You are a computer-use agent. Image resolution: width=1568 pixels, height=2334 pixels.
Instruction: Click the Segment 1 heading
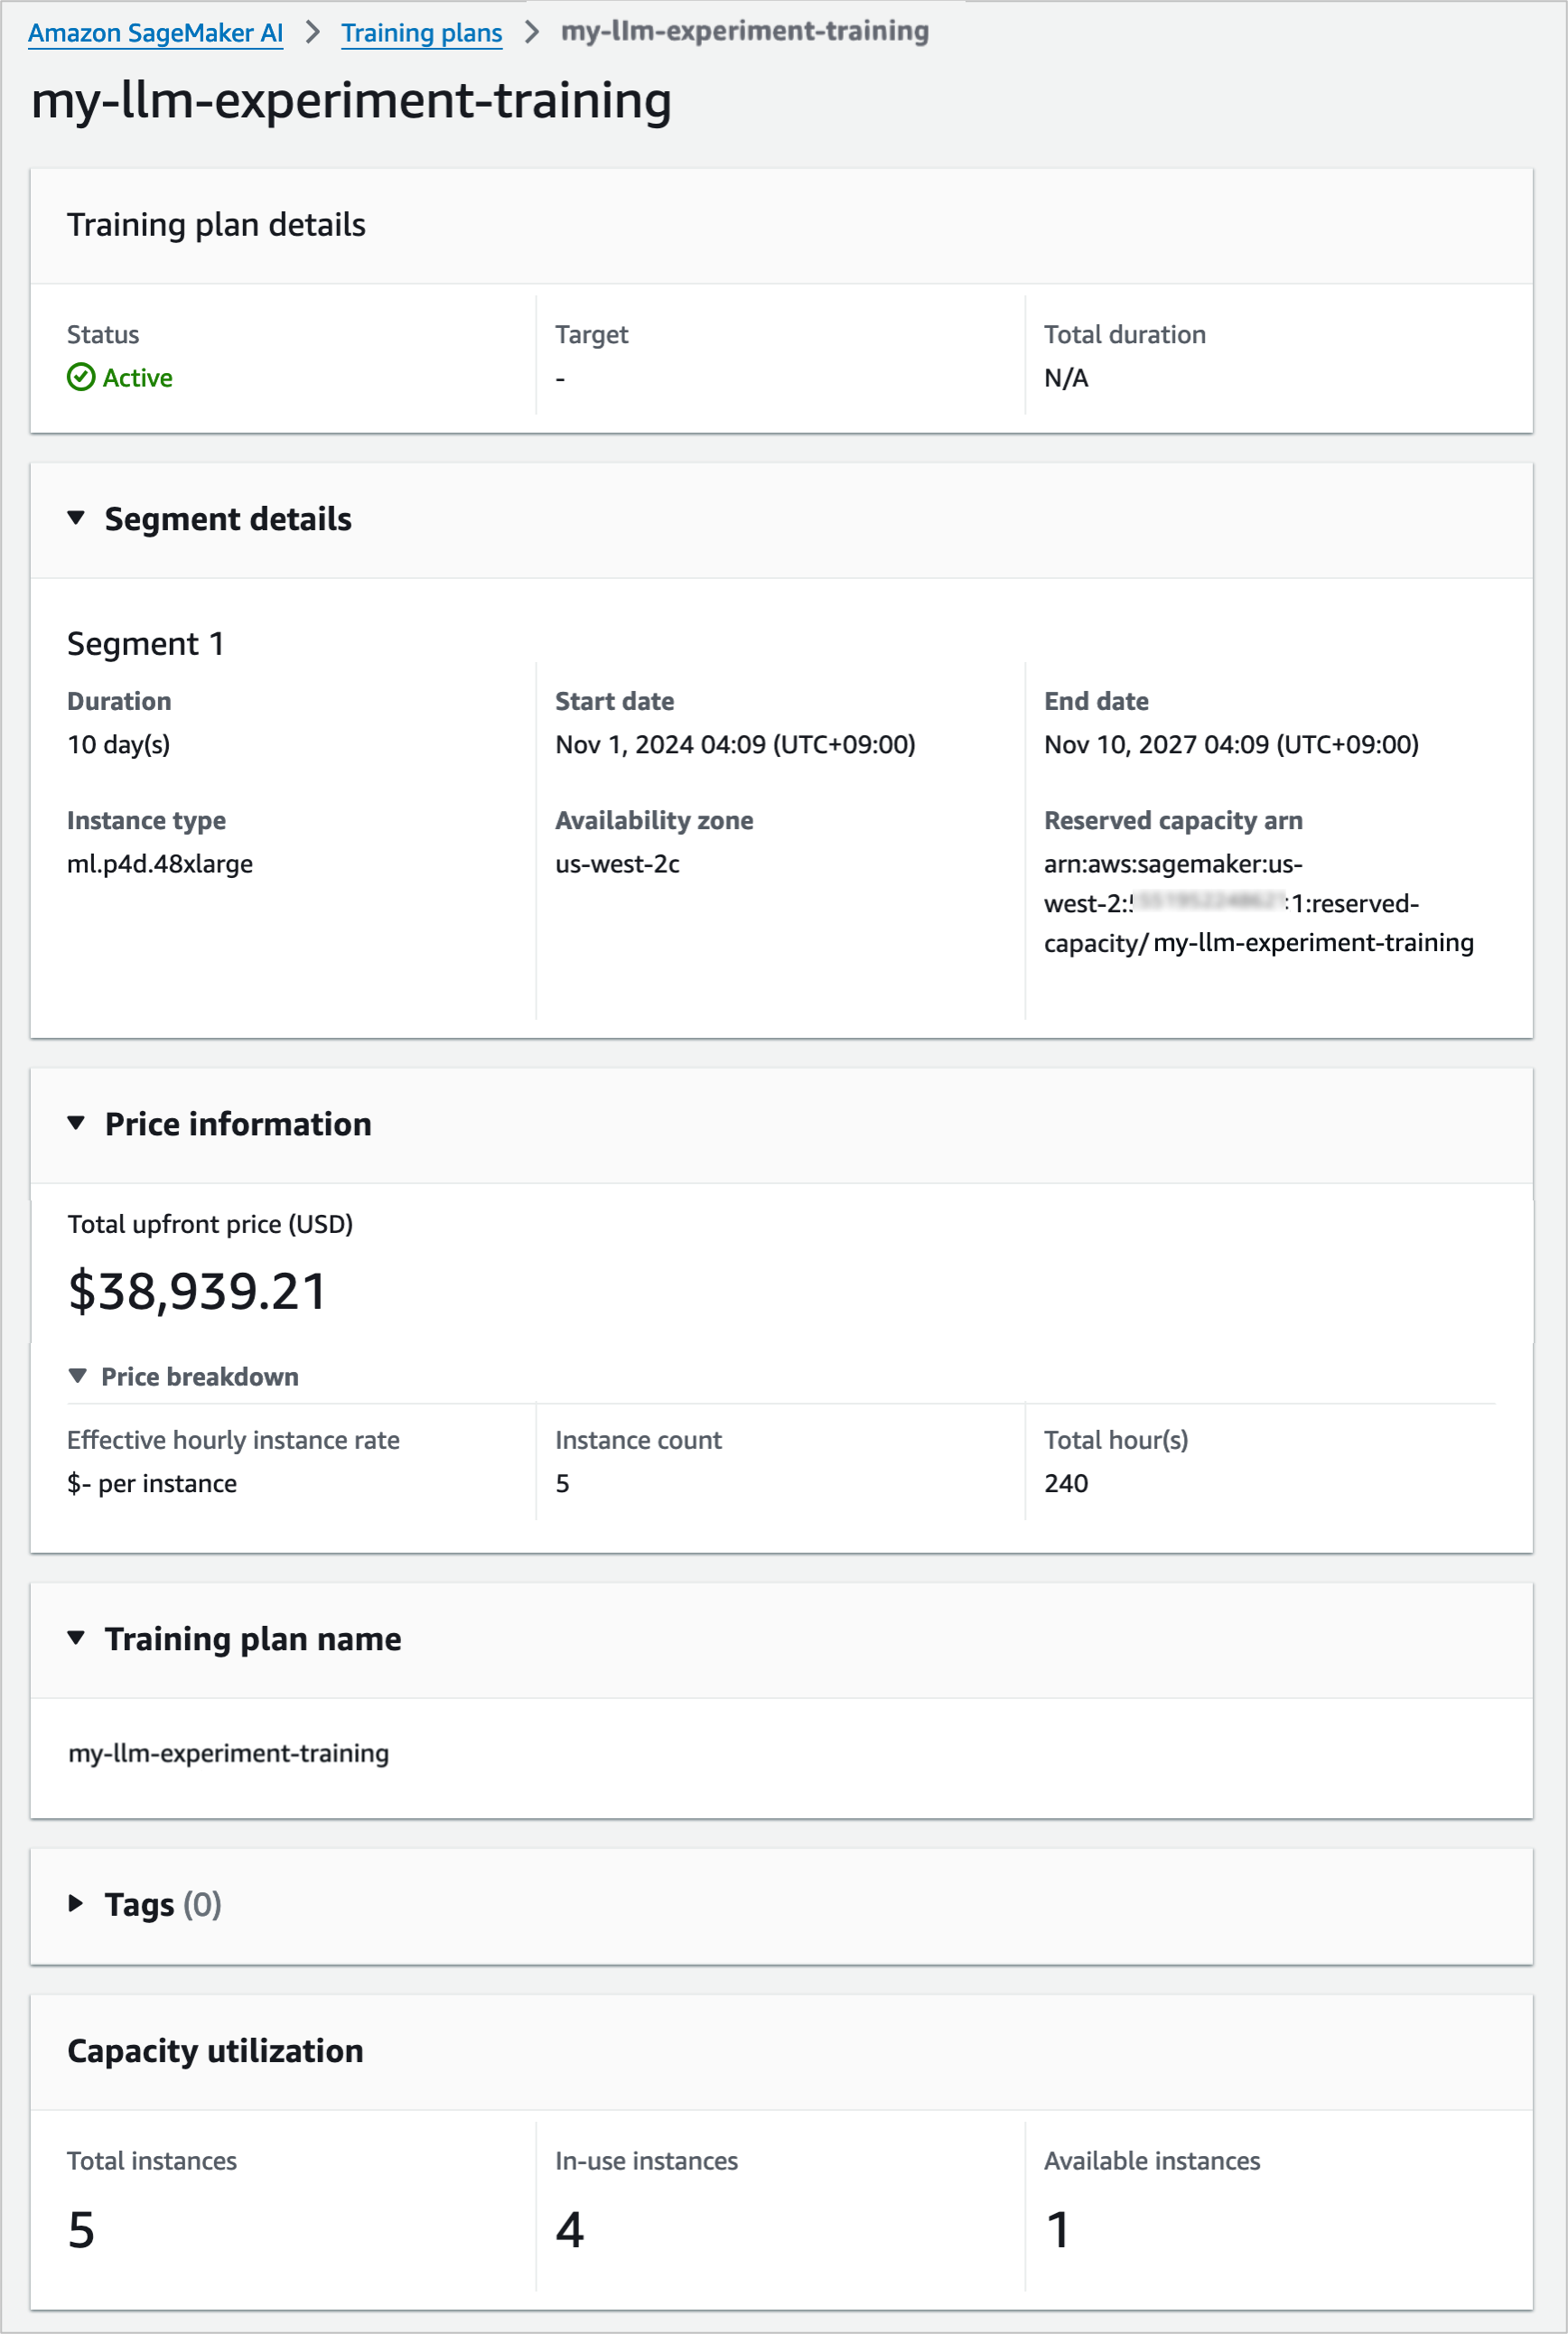146,643
